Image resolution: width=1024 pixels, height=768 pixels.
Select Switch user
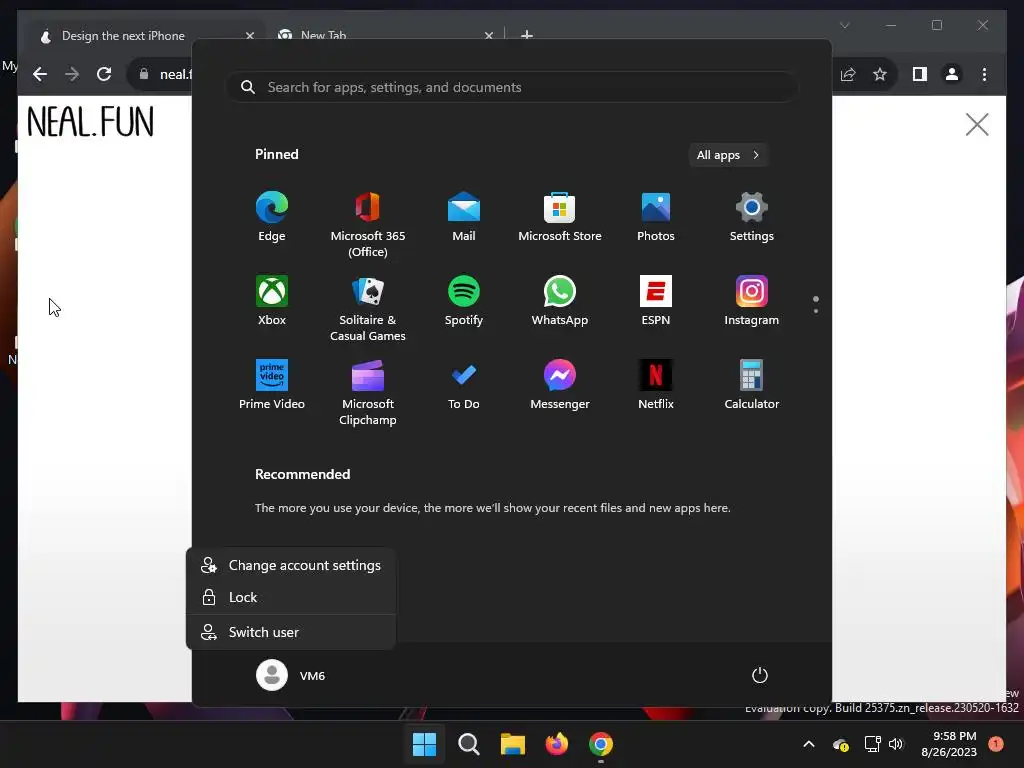(x=291, y=632)
